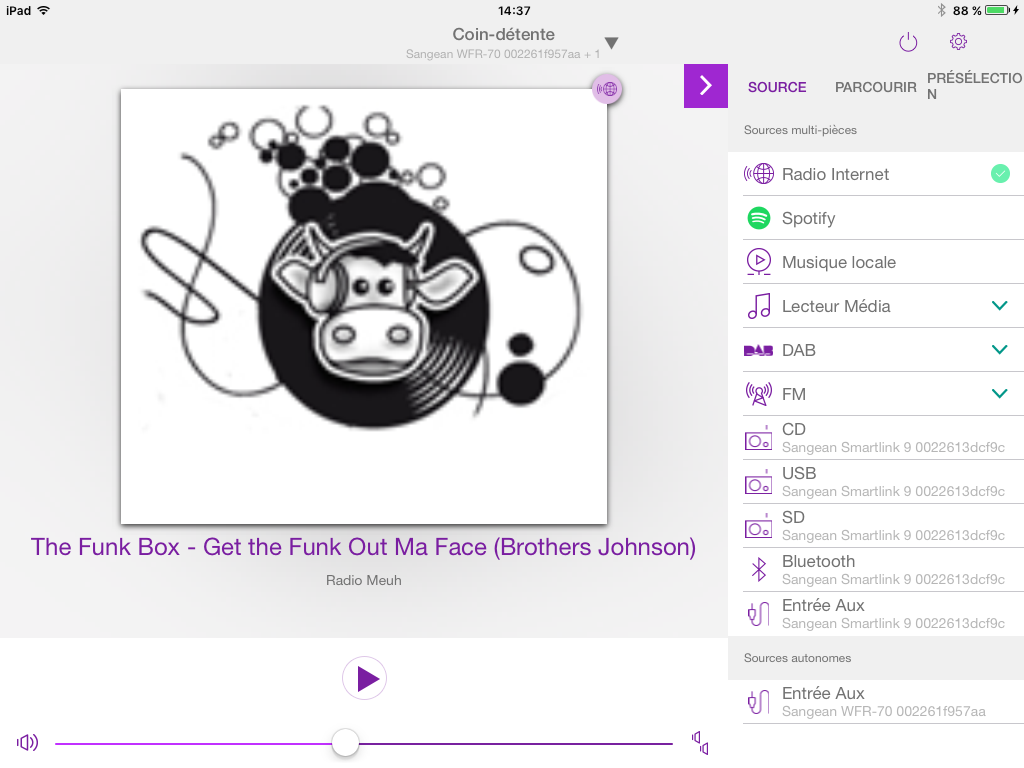Tap the Lecteur Média label
The height and width of the screenshot is (768, 1024).
tap(836, 306)
